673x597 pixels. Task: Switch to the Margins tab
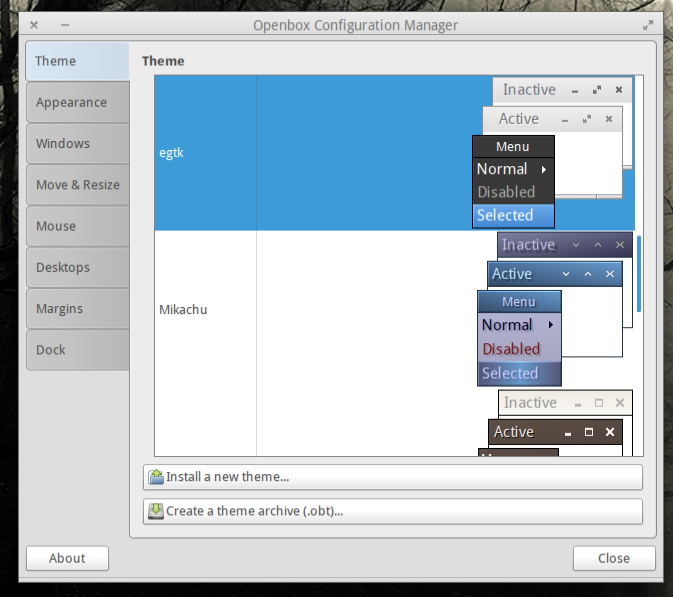tap(78, 308)
